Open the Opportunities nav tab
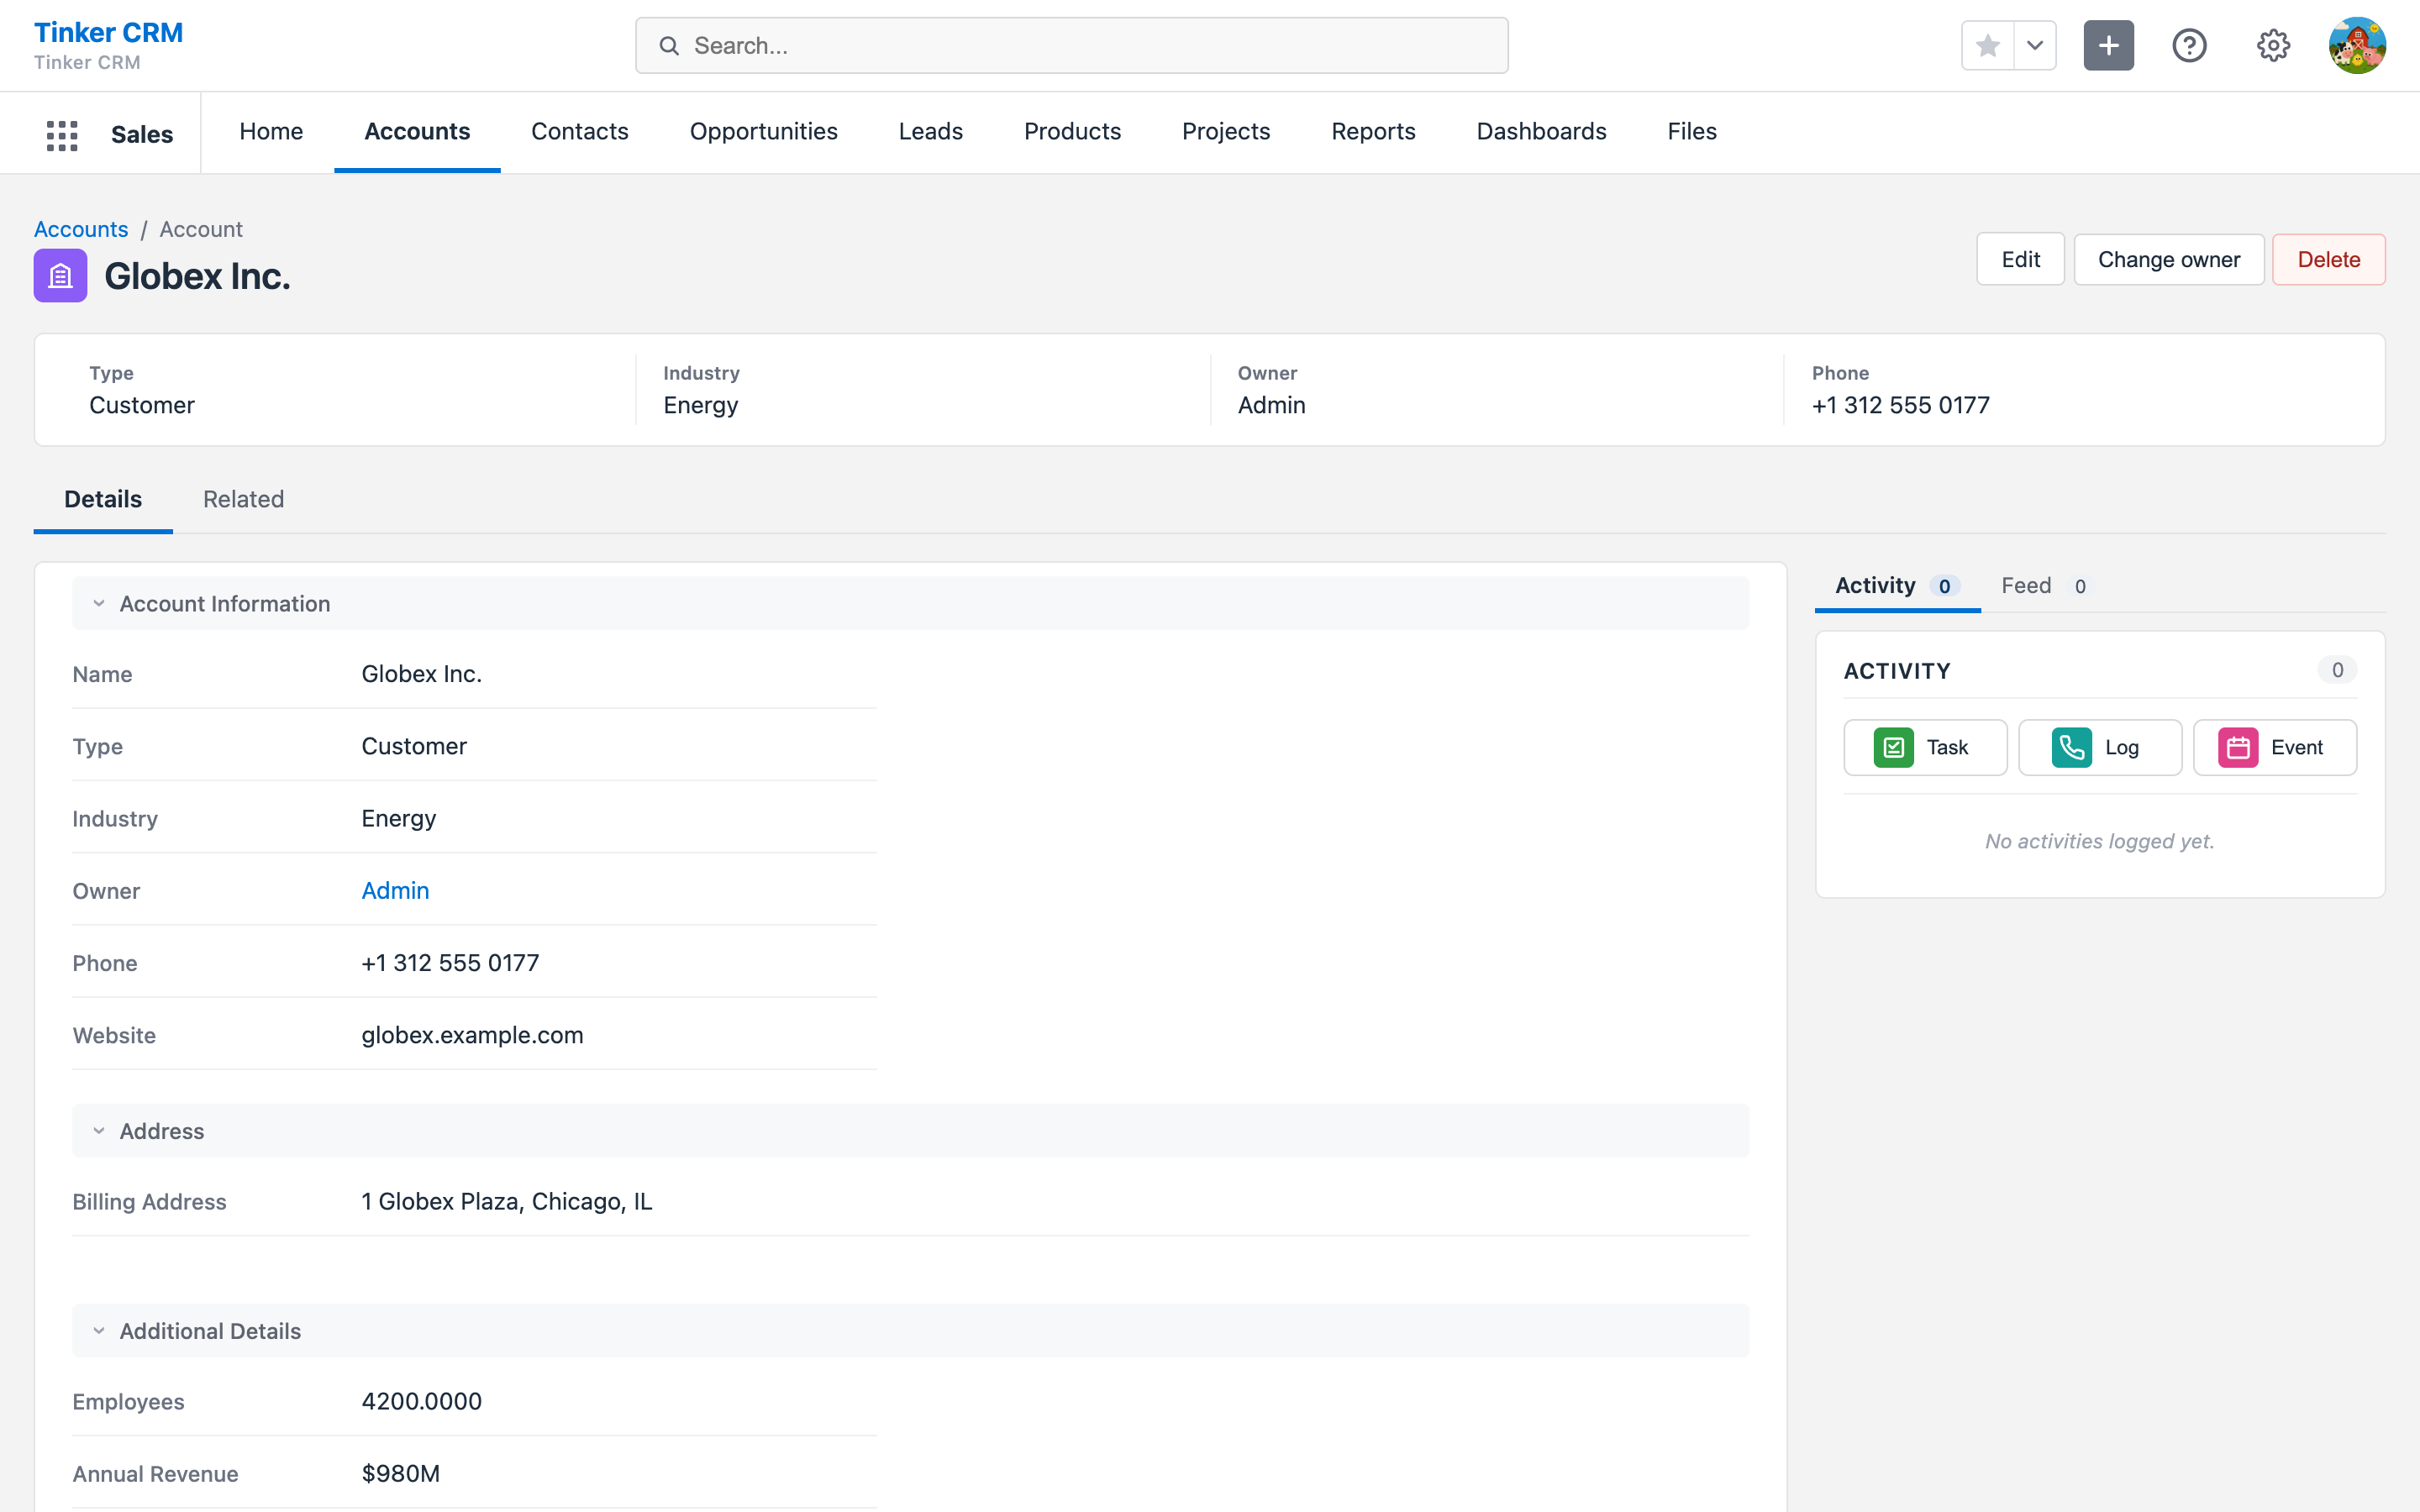The height and width of the screenshot is (1512, 2420). click(x=764, y=132)
